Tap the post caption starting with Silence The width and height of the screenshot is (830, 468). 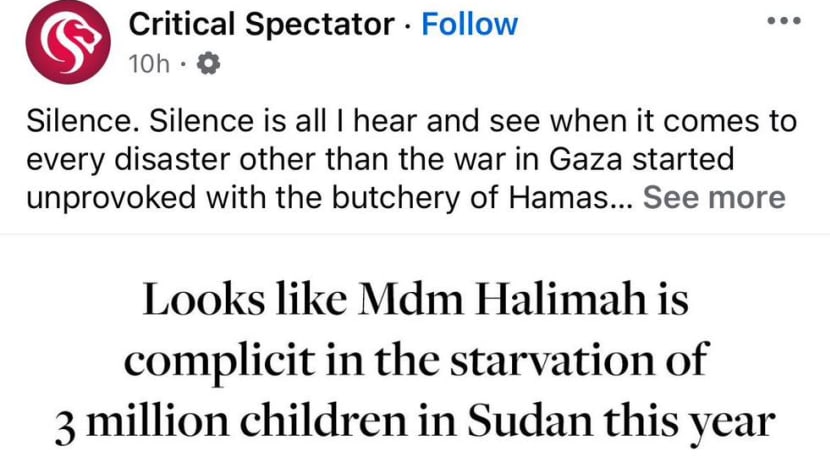pos(411,160)
